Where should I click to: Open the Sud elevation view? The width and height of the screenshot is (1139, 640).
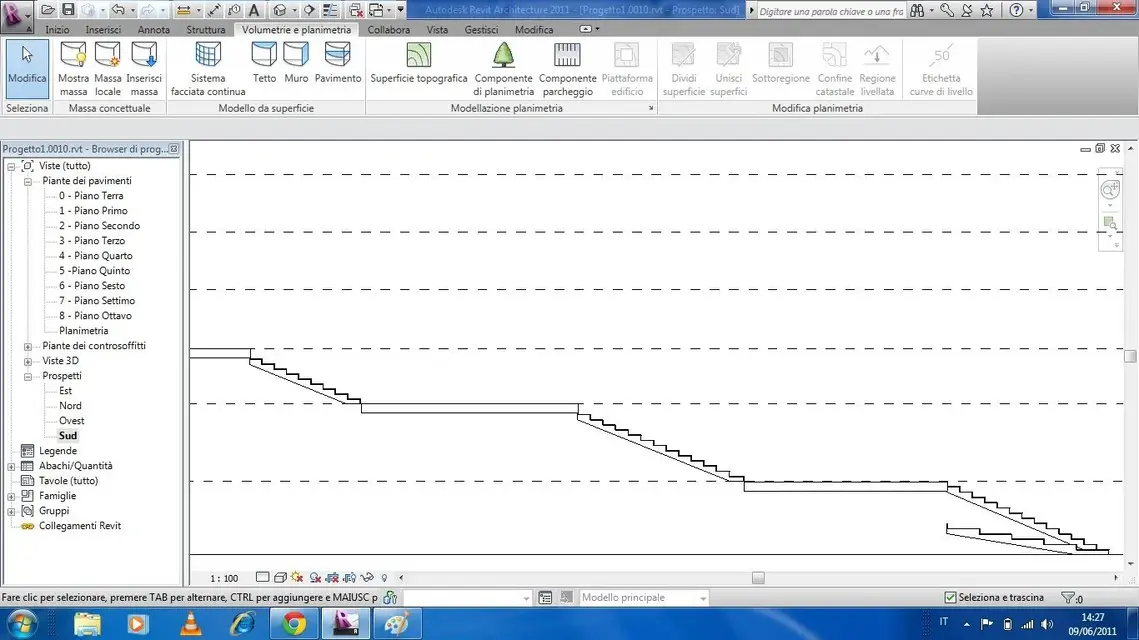pos(68,436)
